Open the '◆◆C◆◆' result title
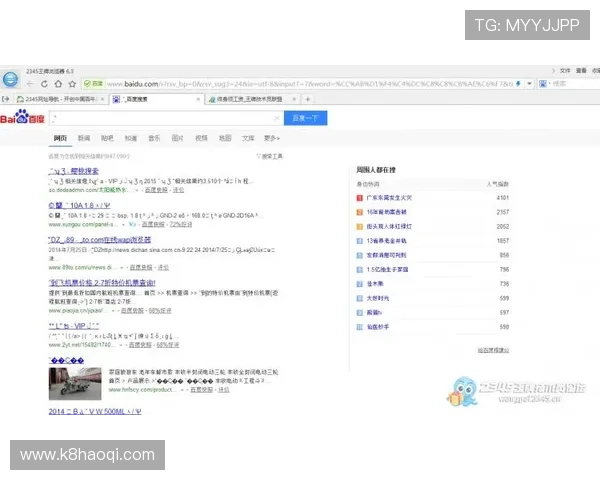Viewport: 600px width, 480px height. pyautogui.click(x=66, y=361)
